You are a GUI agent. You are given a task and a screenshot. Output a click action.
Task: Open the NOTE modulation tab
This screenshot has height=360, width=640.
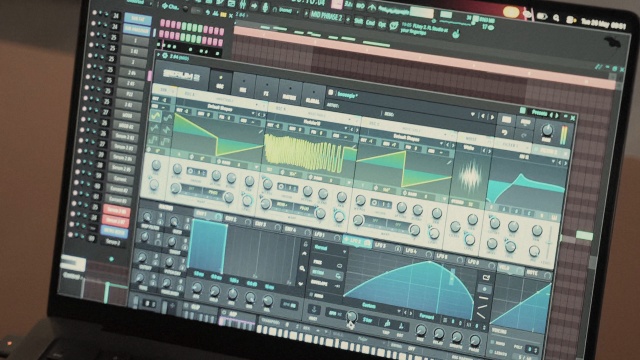(538, 274)
